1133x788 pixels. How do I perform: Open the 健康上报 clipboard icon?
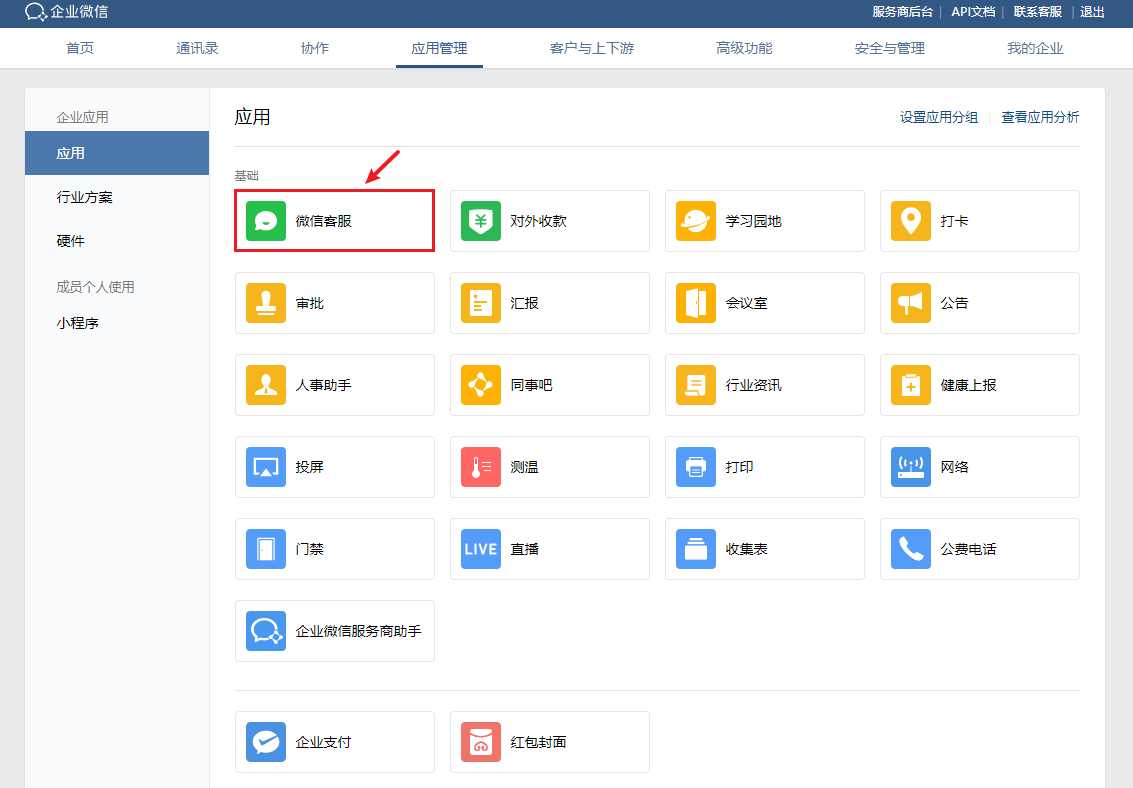point(910,385)
